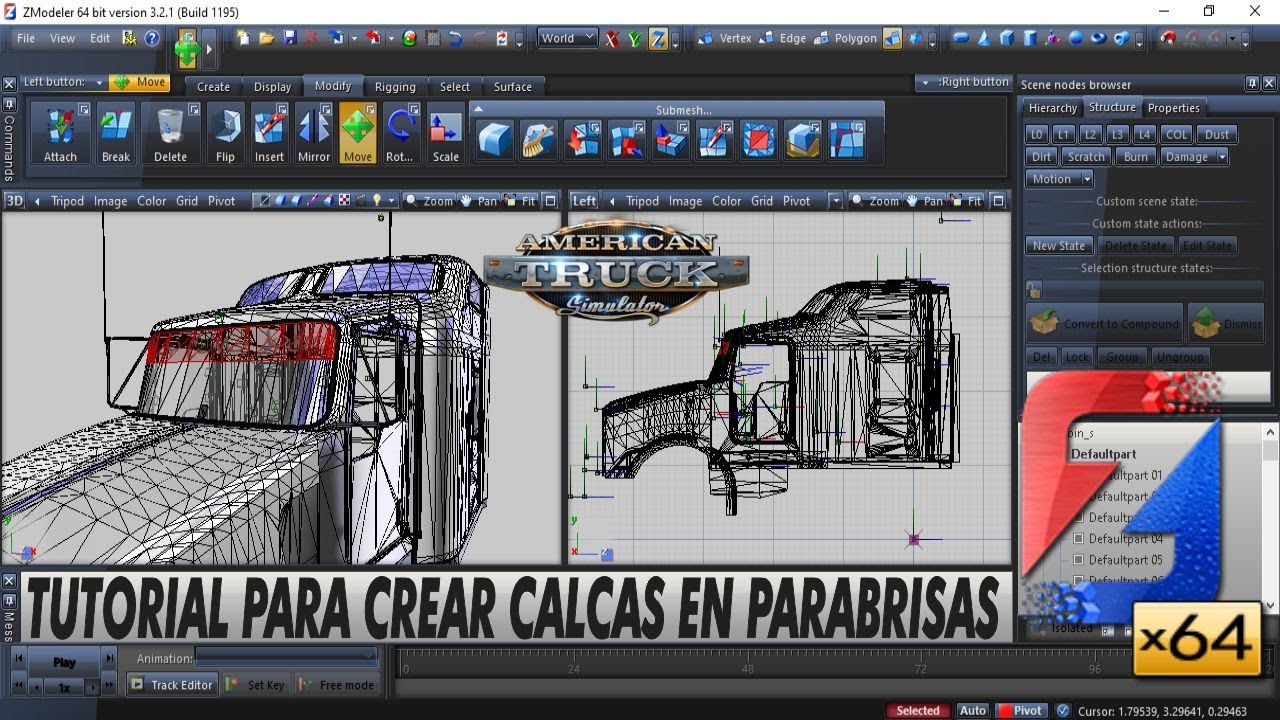Click the New State button
This screenshot has width=1280, height=720.
point(1059,245)
